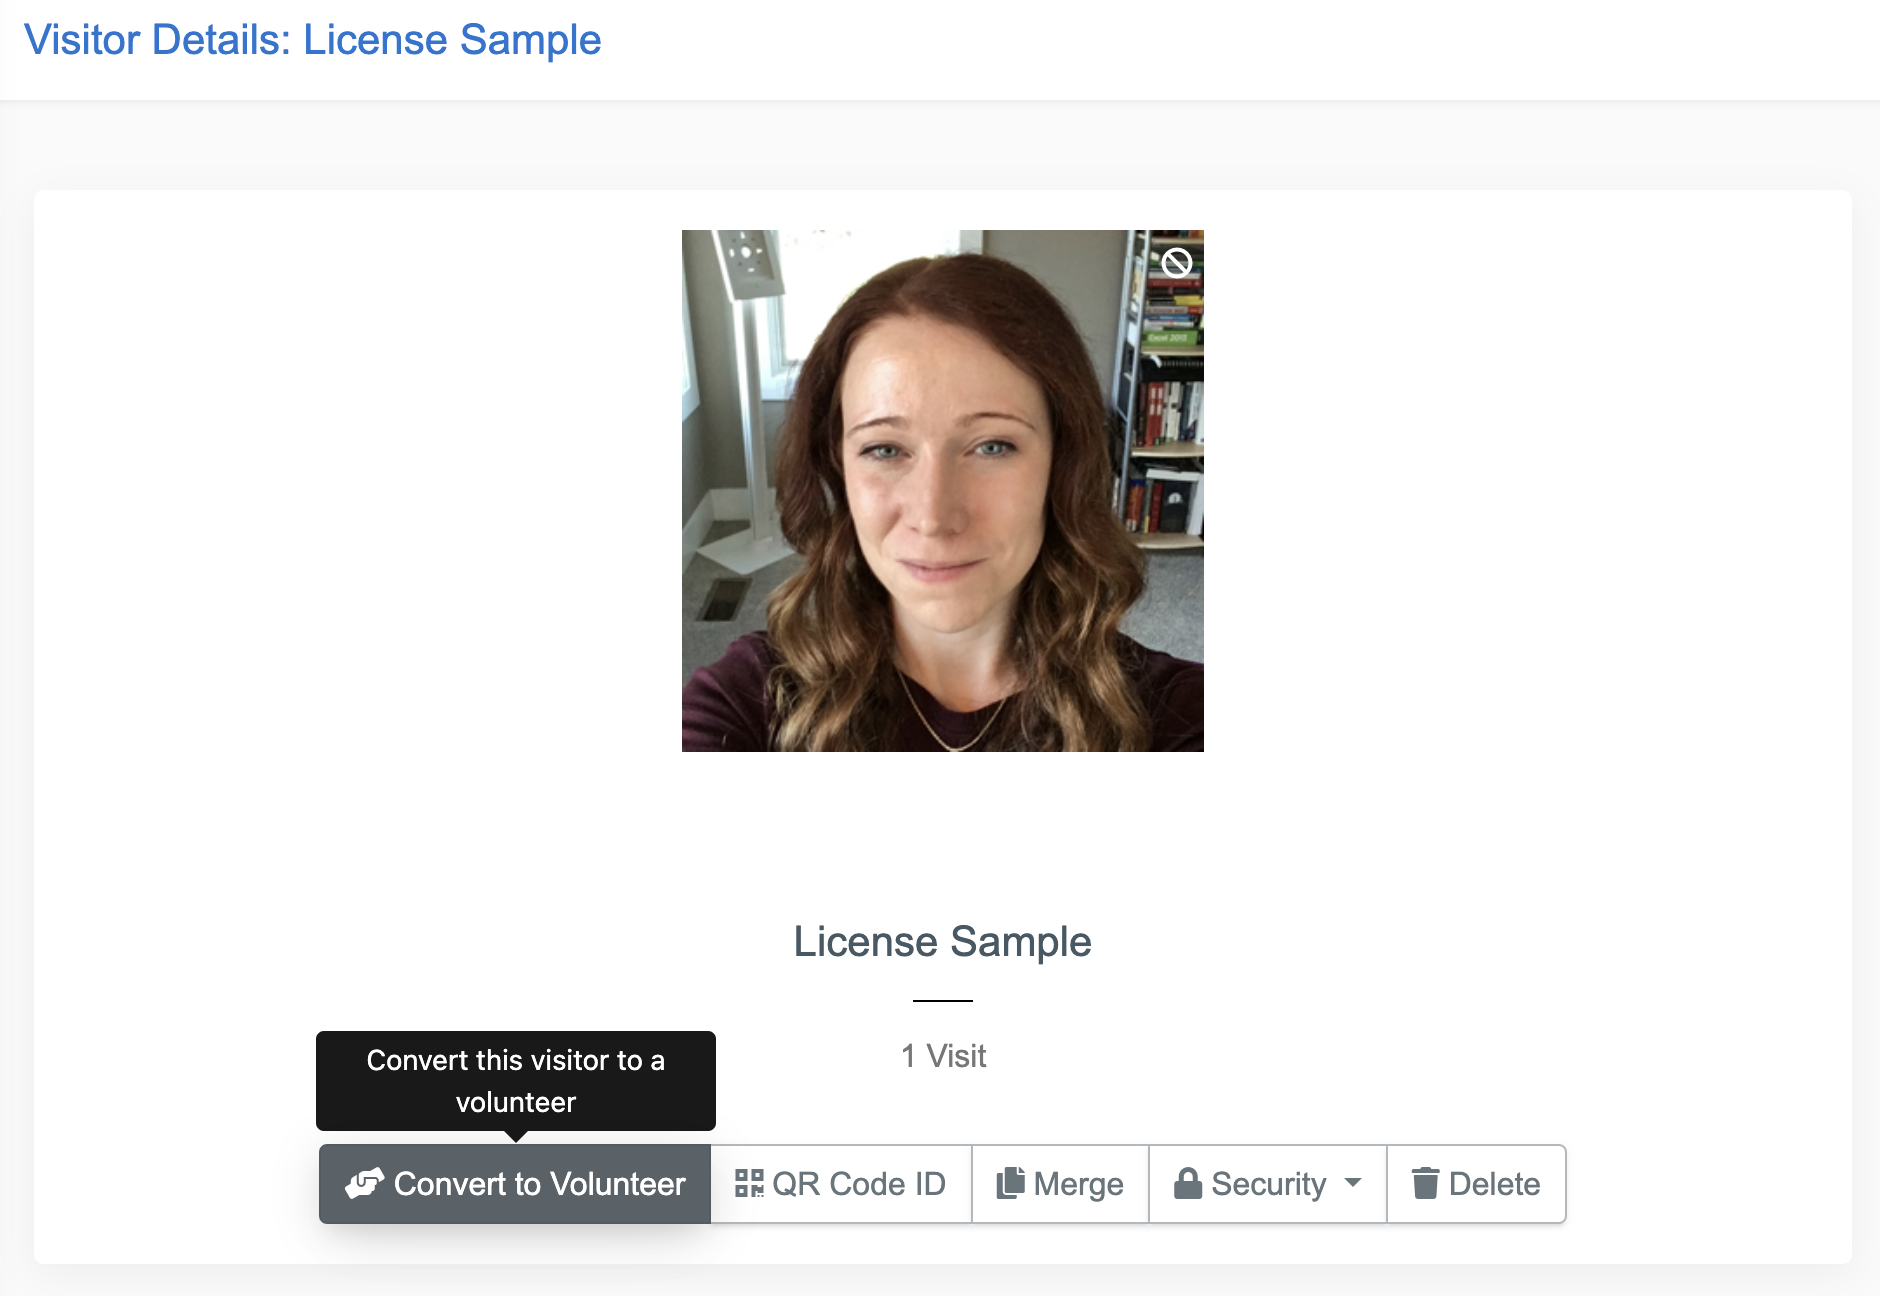Image resolution: width=1880 pixels, height=1296 pixels.
Task: Expand the Security dropdown caret
Action: coord(1353,1183)
